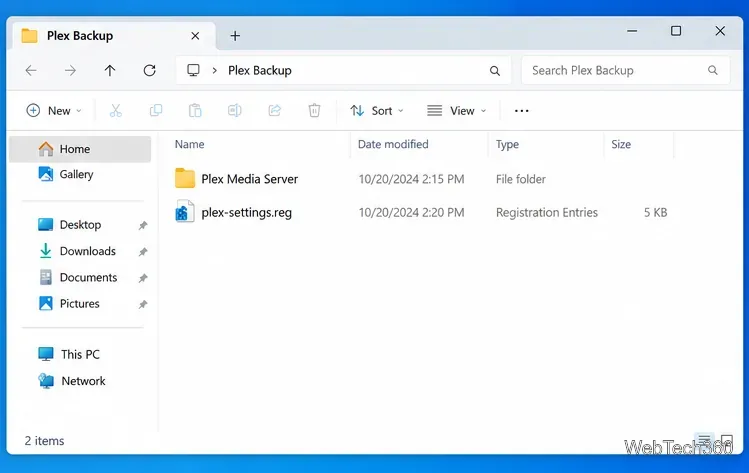This screenshot has width=749, height=473.
Task: Unpin Documents using its pin icon
Action: pyautogui.click(x=143, y=278)
